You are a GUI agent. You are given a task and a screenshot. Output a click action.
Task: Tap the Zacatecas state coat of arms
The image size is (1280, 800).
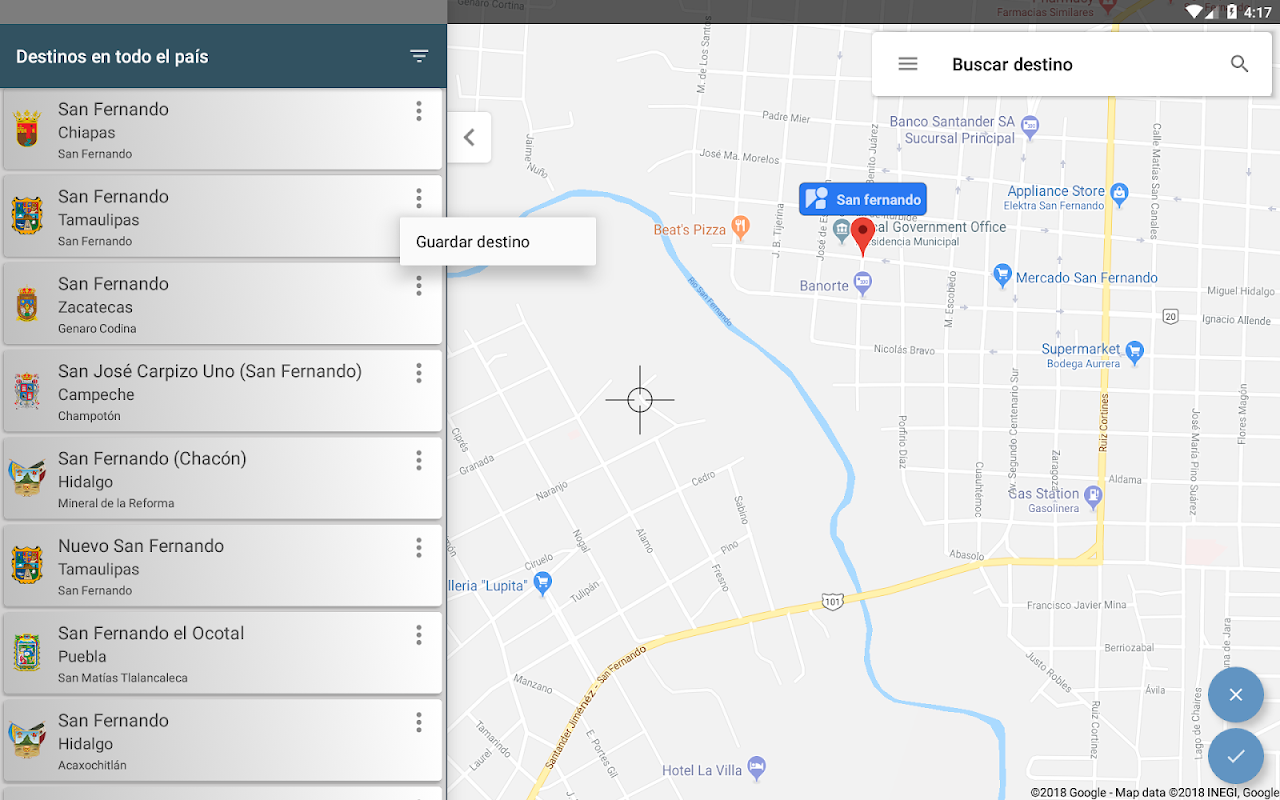(x=27, y=304)
